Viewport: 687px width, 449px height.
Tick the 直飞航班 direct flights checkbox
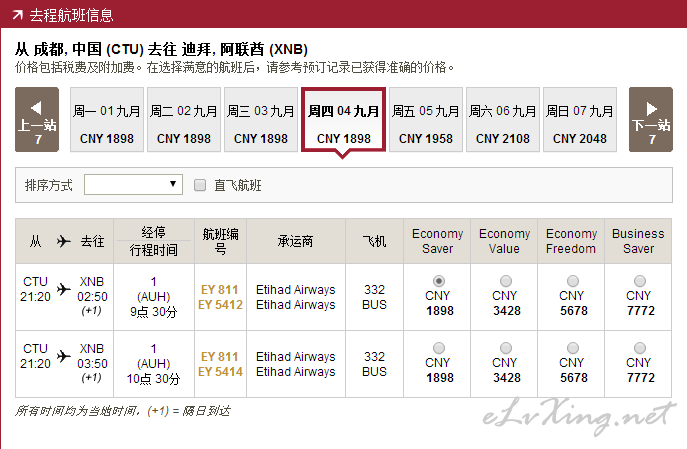tap(200, 185)
